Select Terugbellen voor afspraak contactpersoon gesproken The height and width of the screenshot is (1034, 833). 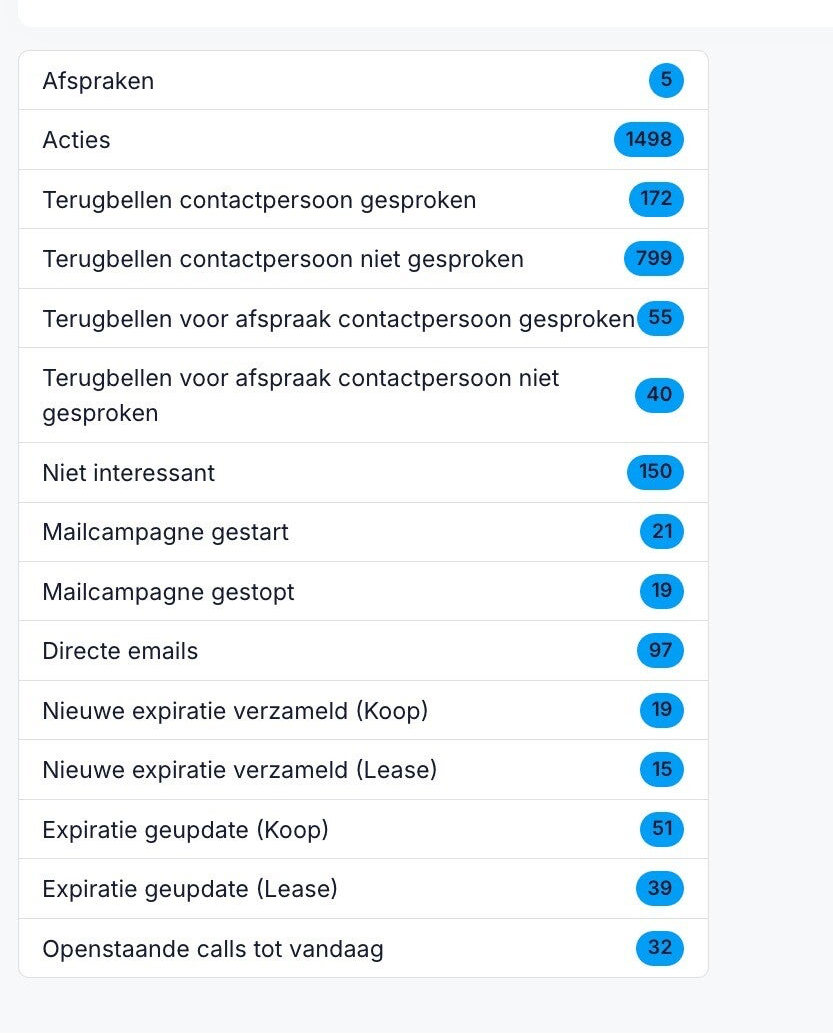pyautogui.click(x=338, y=319)
